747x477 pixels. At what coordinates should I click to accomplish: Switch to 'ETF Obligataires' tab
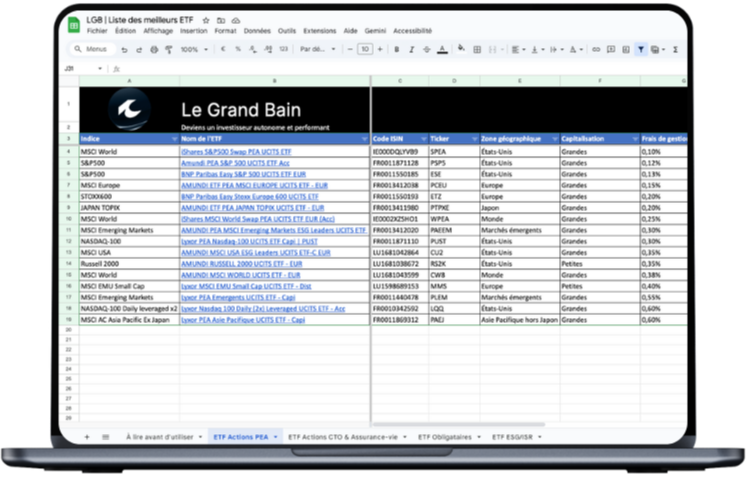(445, 437)
